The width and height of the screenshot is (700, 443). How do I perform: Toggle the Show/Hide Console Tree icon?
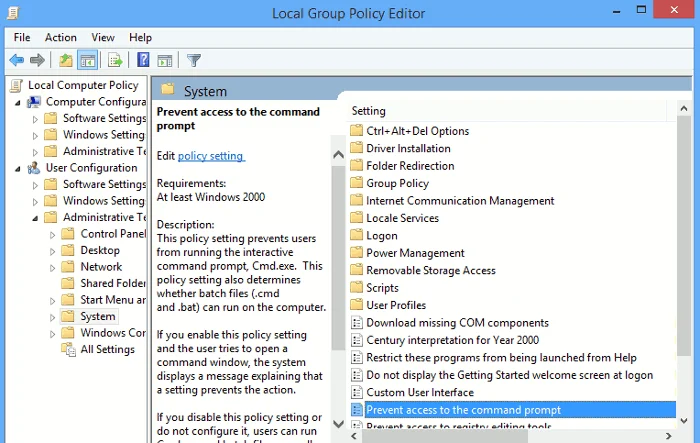88,60
